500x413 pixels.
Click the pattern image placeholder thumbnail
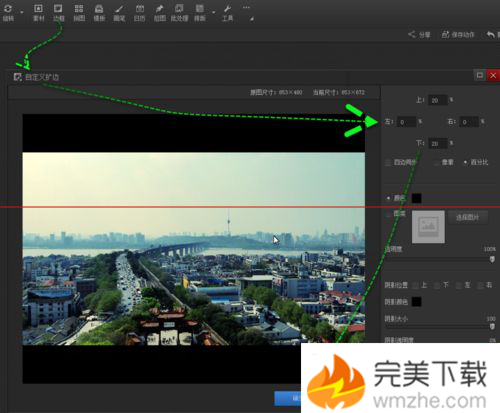[x=428, y=227]
